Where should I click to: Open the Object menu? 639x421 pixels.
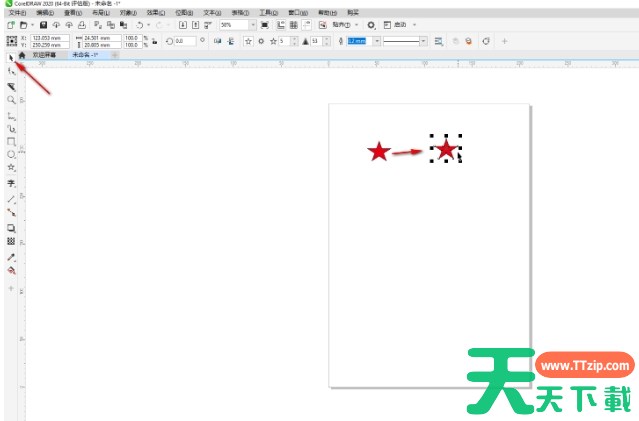coord(128,13)
